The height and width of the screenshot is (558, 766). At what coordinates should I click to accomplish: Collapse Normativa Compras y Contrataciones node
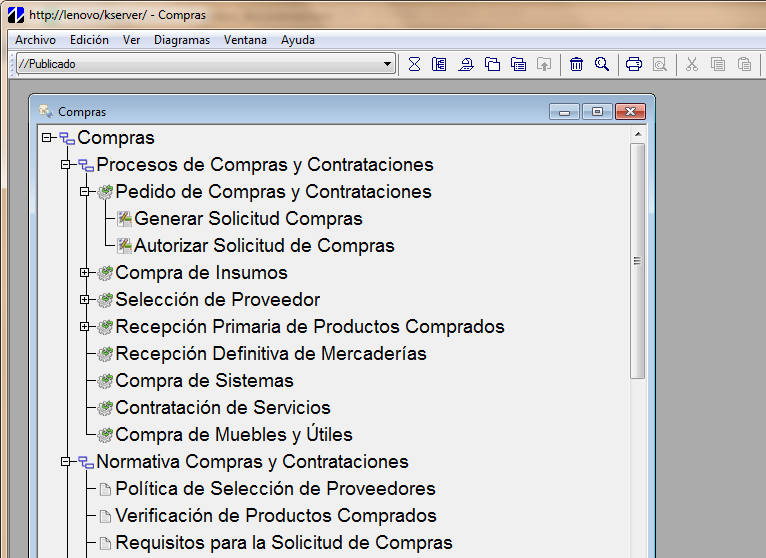click(66, 461)
